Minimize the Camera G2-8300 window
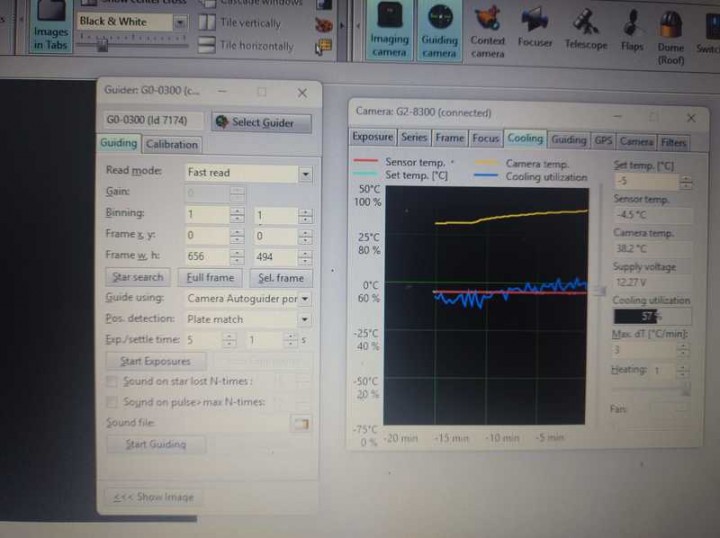 point(618,117)
